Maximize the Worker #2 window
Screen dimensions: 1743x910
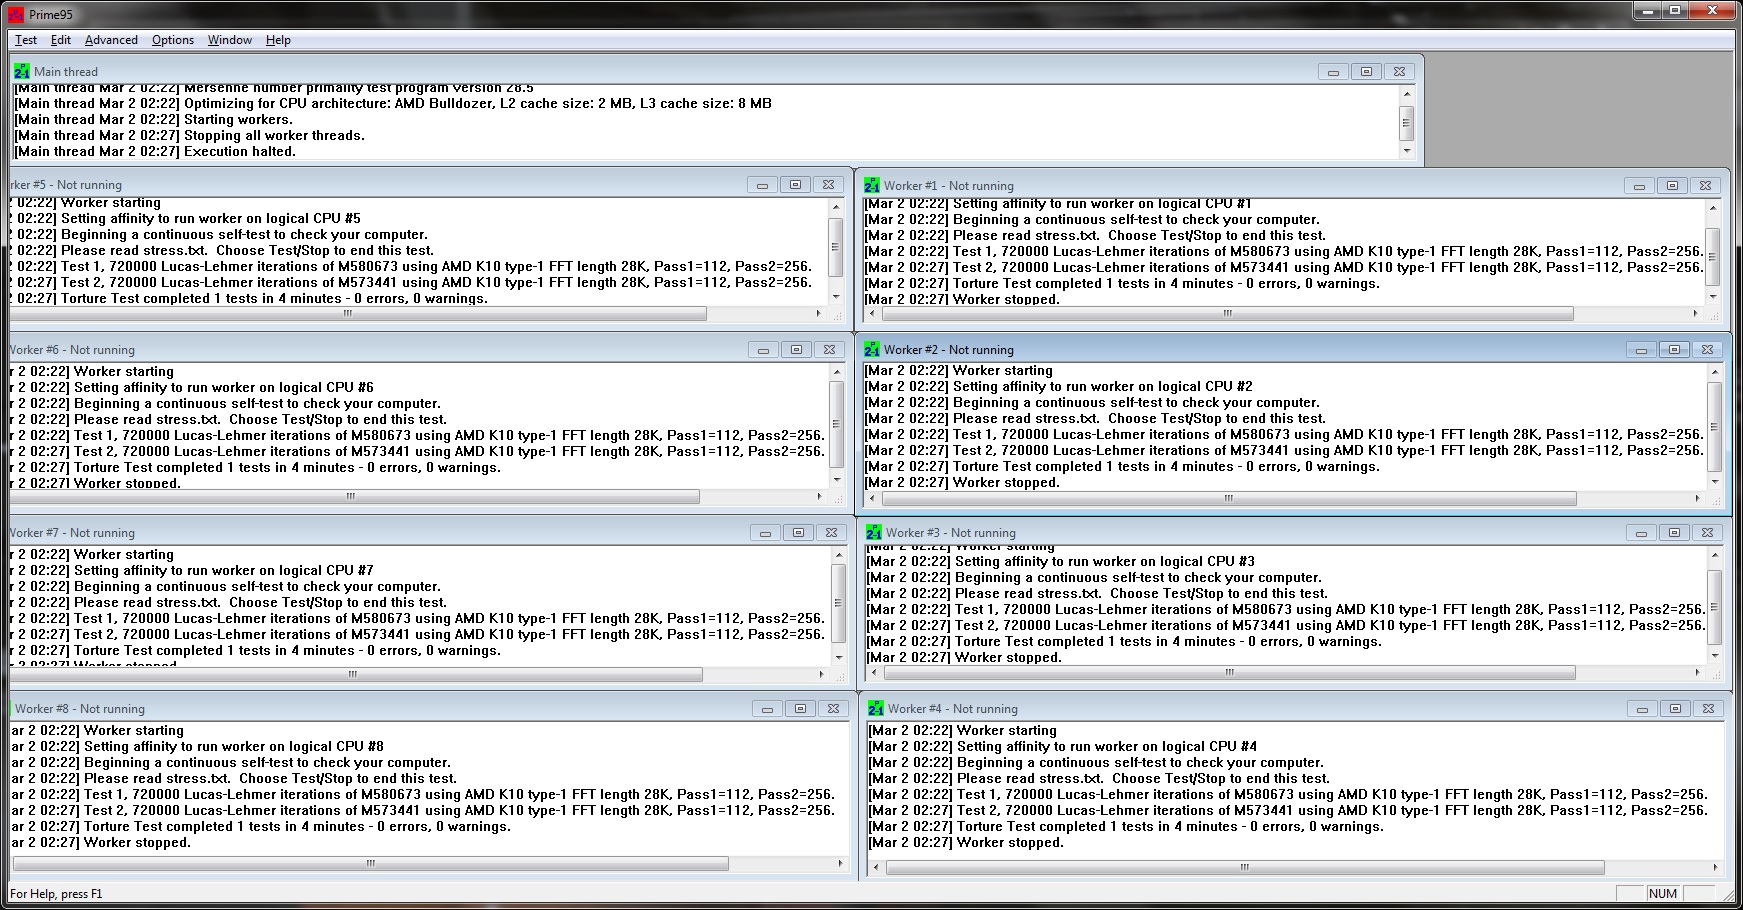(x=1674, y=350)
